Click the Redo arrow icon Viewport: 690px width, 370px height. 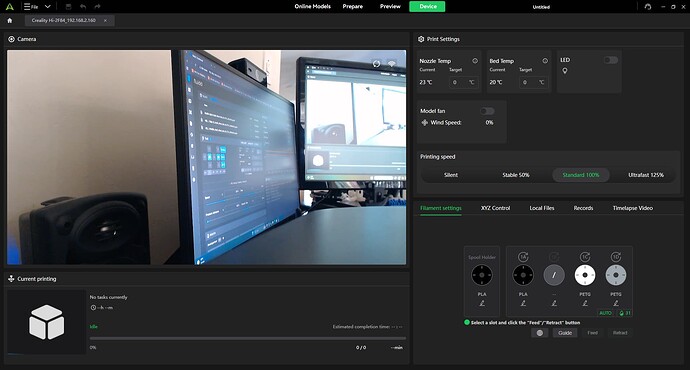(97, 7)
